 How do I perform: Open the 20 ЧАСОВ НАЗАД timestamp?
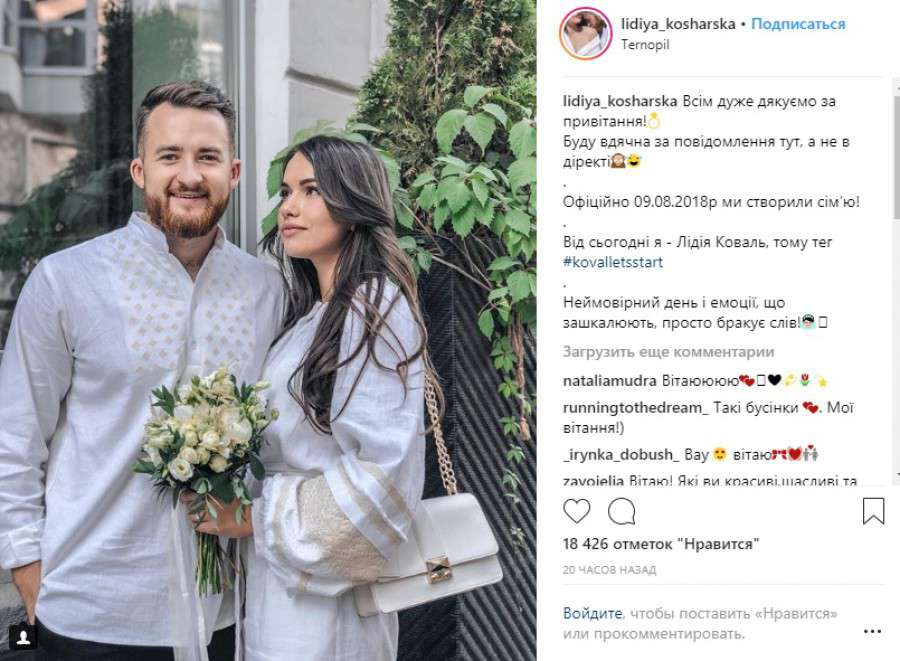[x=610, y=570]
